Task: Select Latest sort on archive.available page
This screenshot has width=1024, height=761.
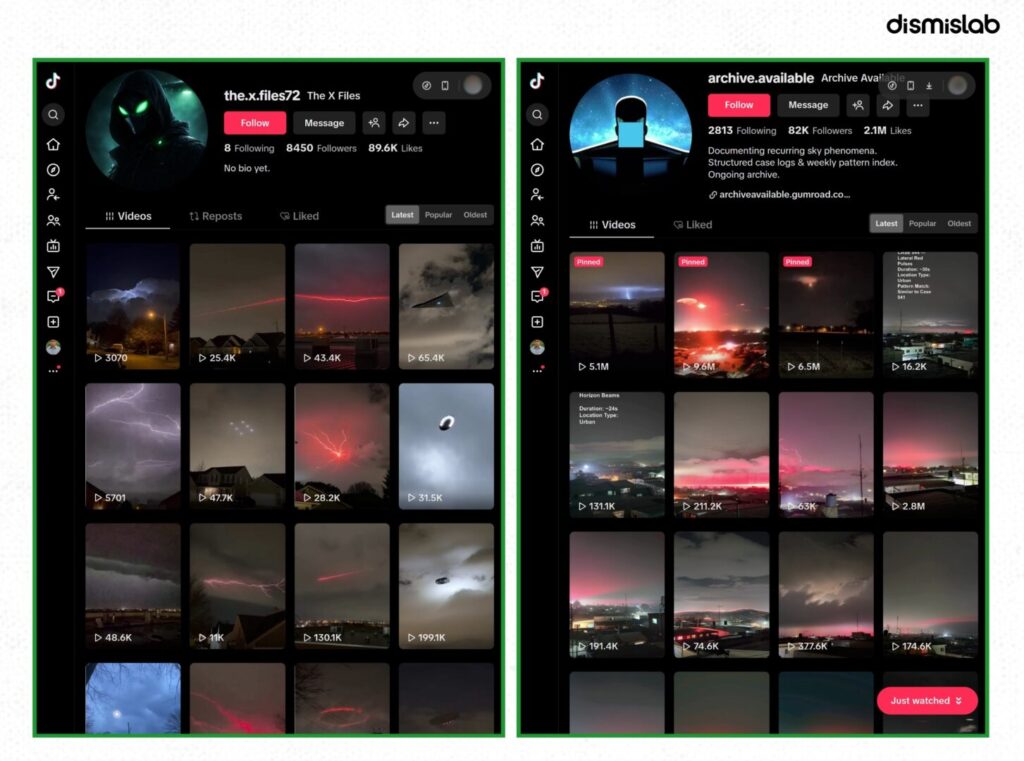Action: click(x=886, y=223)
